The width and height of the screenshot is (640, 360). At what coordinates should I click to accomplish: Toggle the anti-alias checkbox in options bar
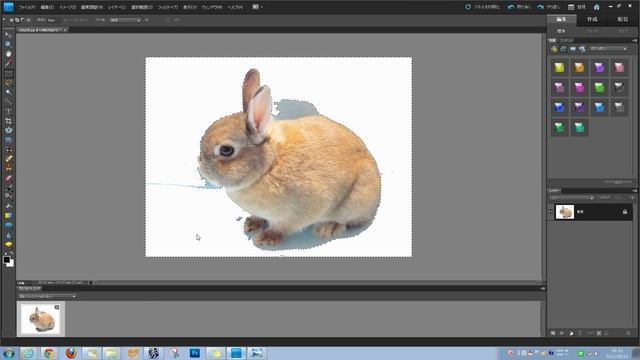tap(66, 20)
